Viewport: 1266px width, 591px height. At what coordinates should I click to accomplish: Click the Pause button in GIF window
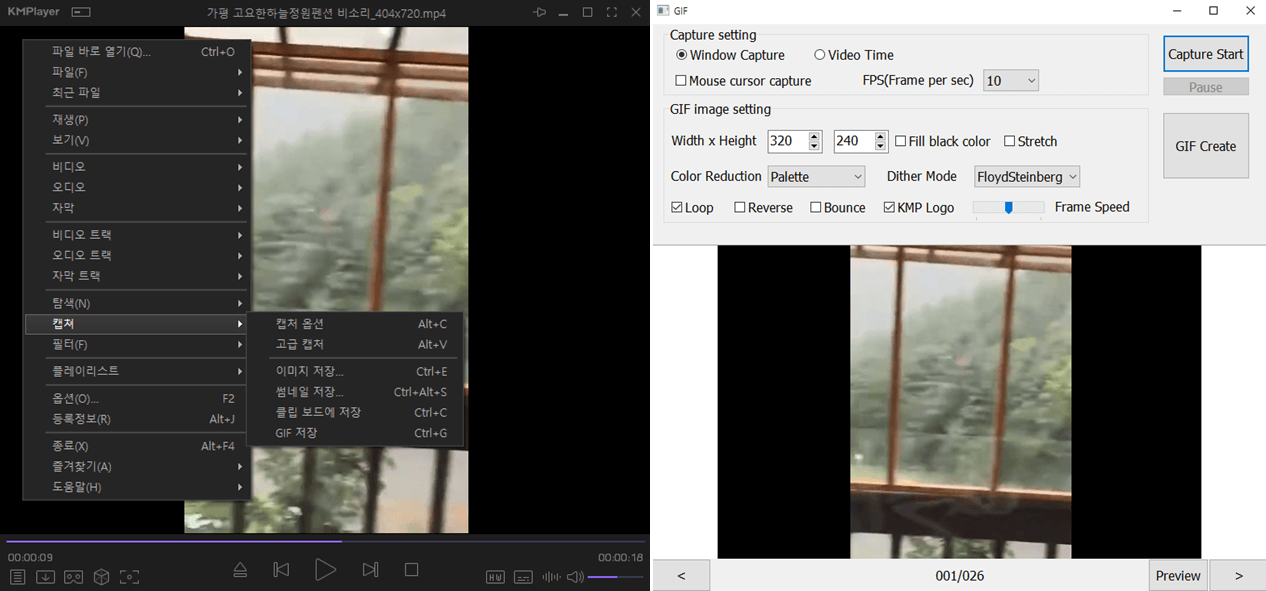1206,87
